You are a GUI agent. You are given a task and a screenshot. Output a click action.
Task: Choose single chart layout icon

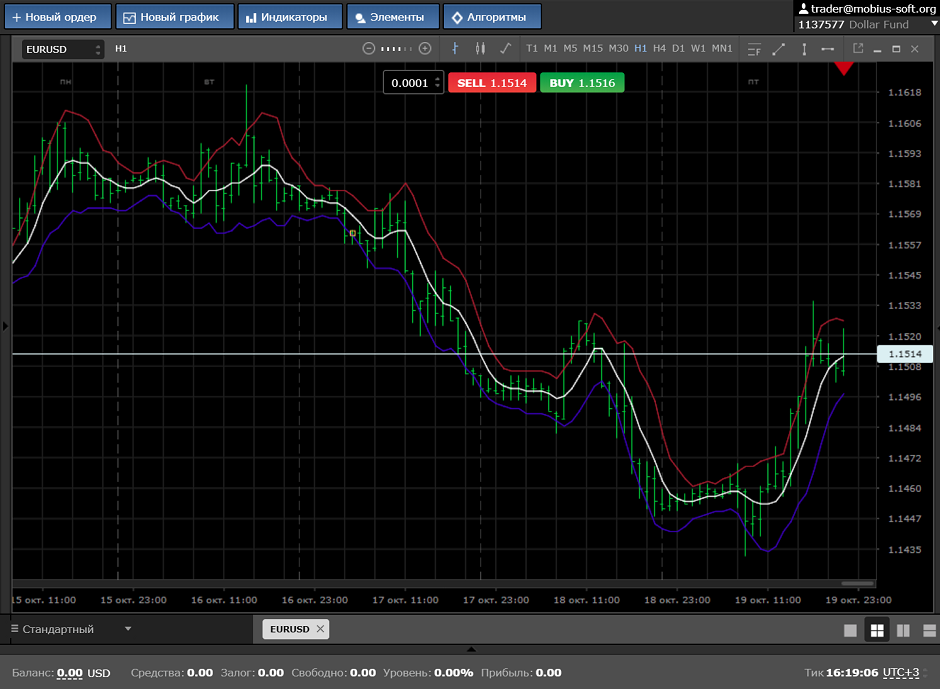click(x=850, y=630)
